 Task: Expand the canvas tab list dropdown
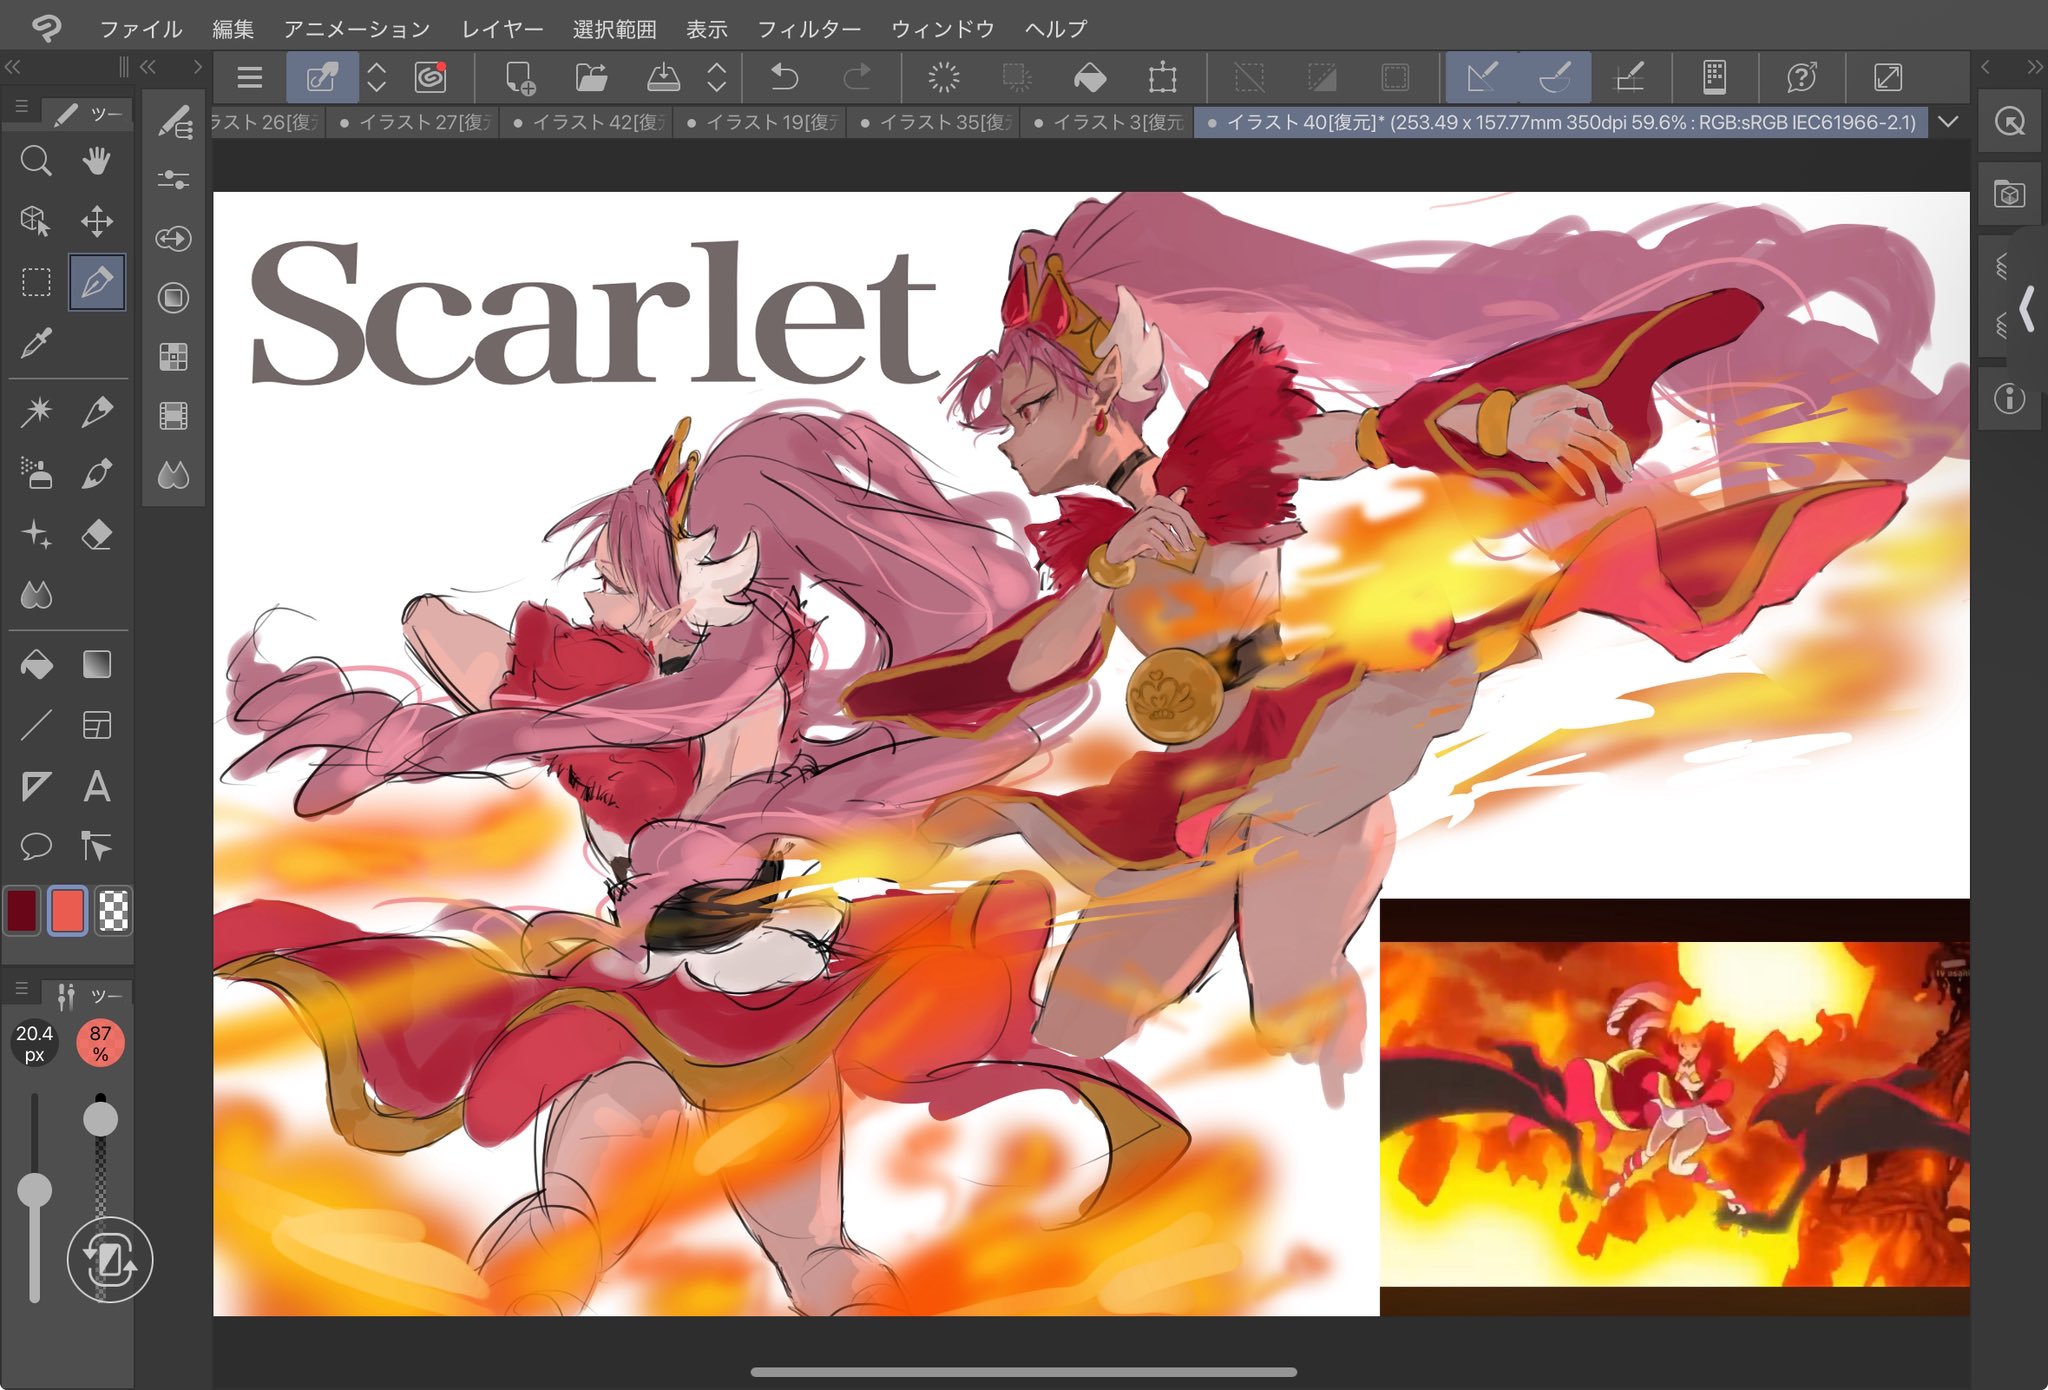[1948, 122]
